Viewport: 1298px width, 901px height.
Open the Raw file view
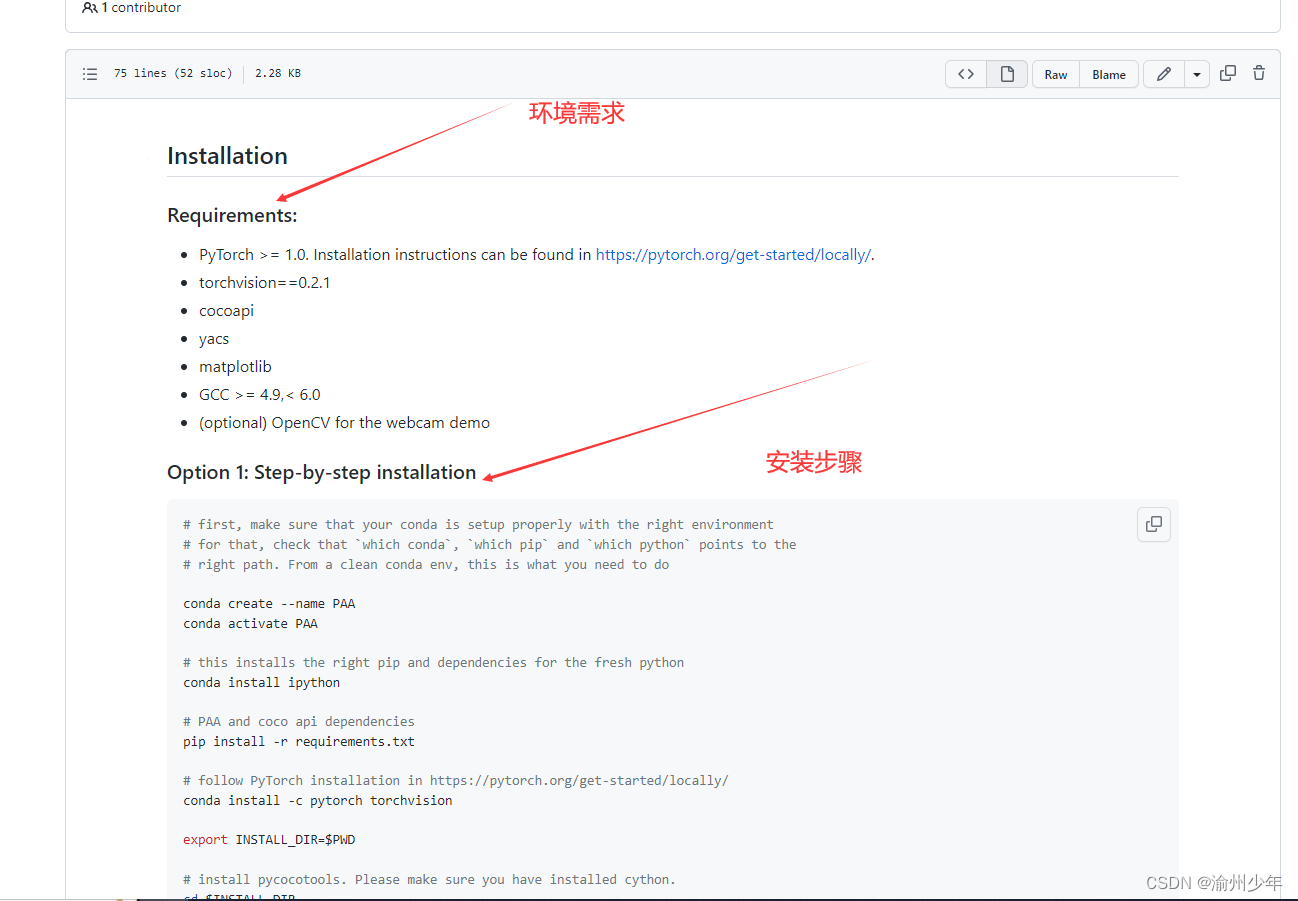1055,73
